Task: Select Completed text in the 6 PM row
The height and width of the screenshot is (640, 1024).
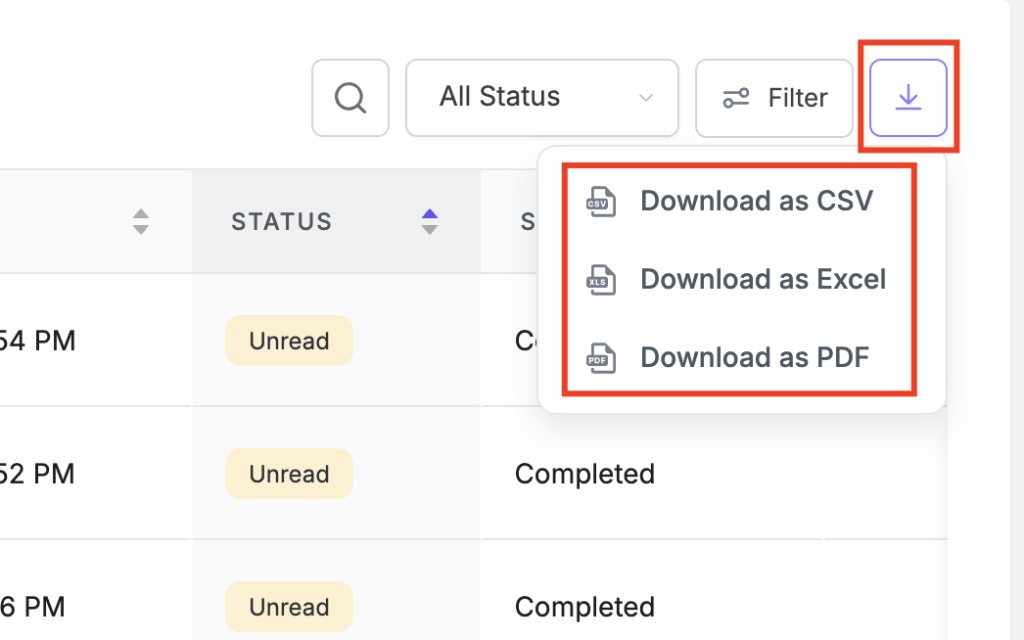Action: (x=584, y=607)
